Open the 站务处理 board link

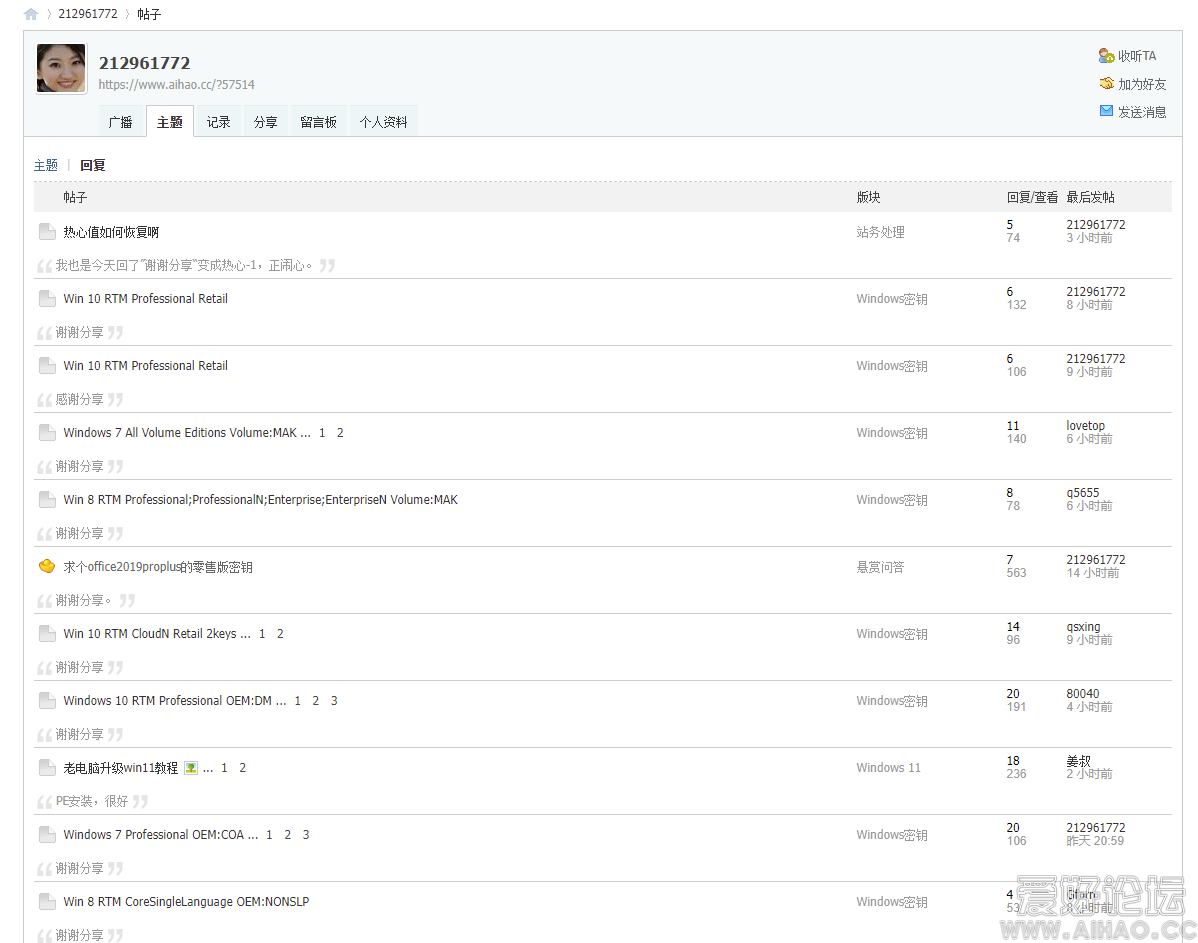coord(880,232)
